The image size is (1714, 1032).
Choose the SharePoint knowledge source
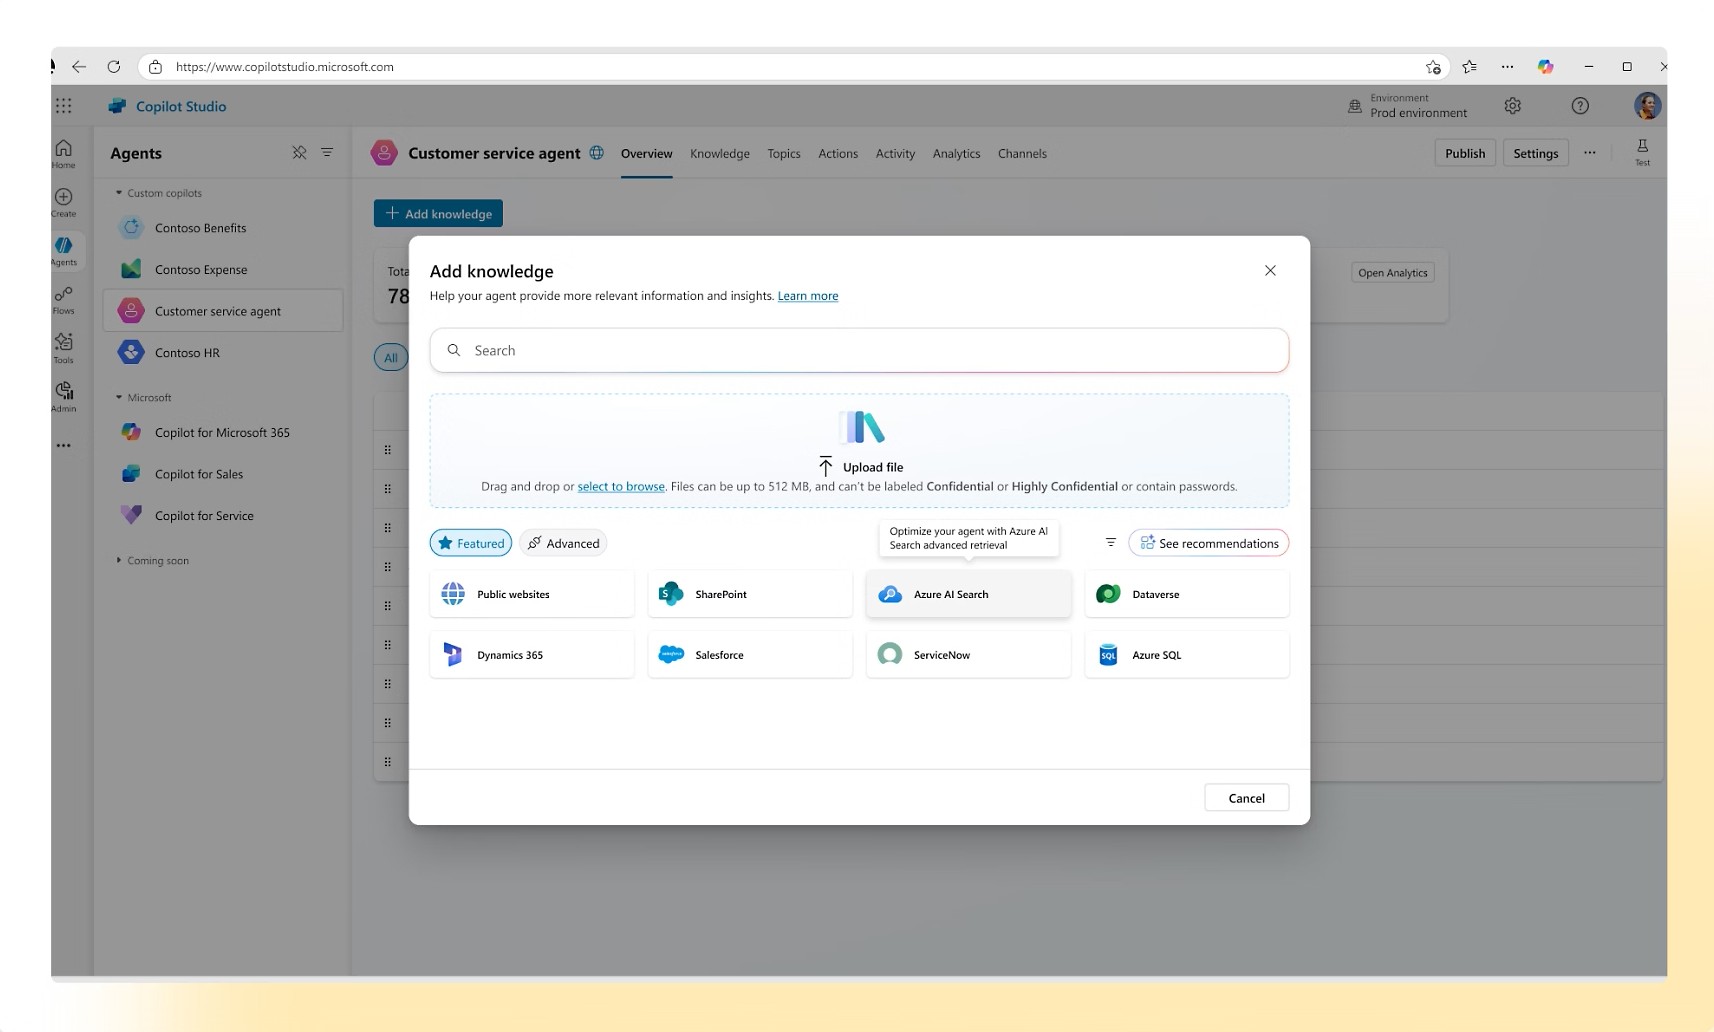point(749,594)
